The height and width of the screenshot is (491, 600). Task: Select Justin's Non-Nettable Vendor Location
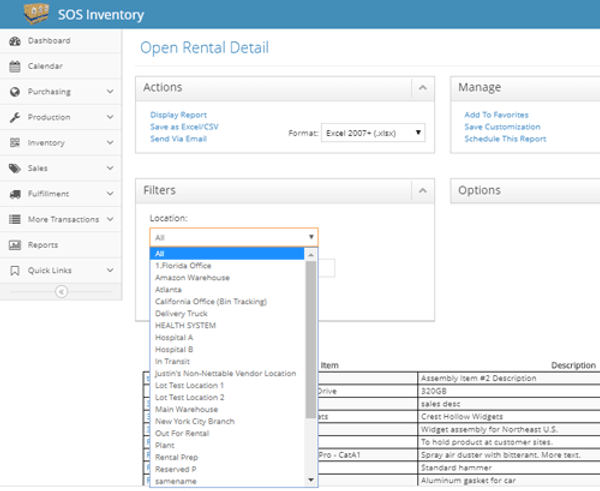[x=227, y=373]
